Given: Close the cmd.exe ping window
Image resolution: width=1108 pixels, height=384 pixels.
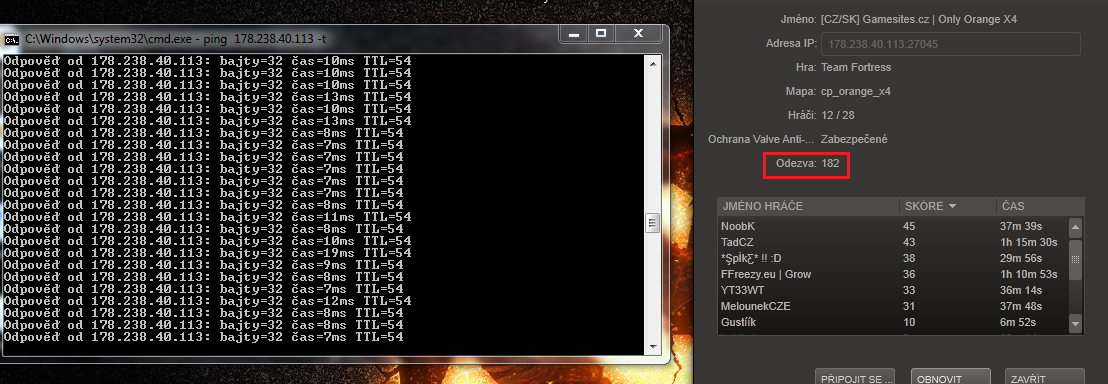Looking at the screenshot, I should (x=638, y=33).
